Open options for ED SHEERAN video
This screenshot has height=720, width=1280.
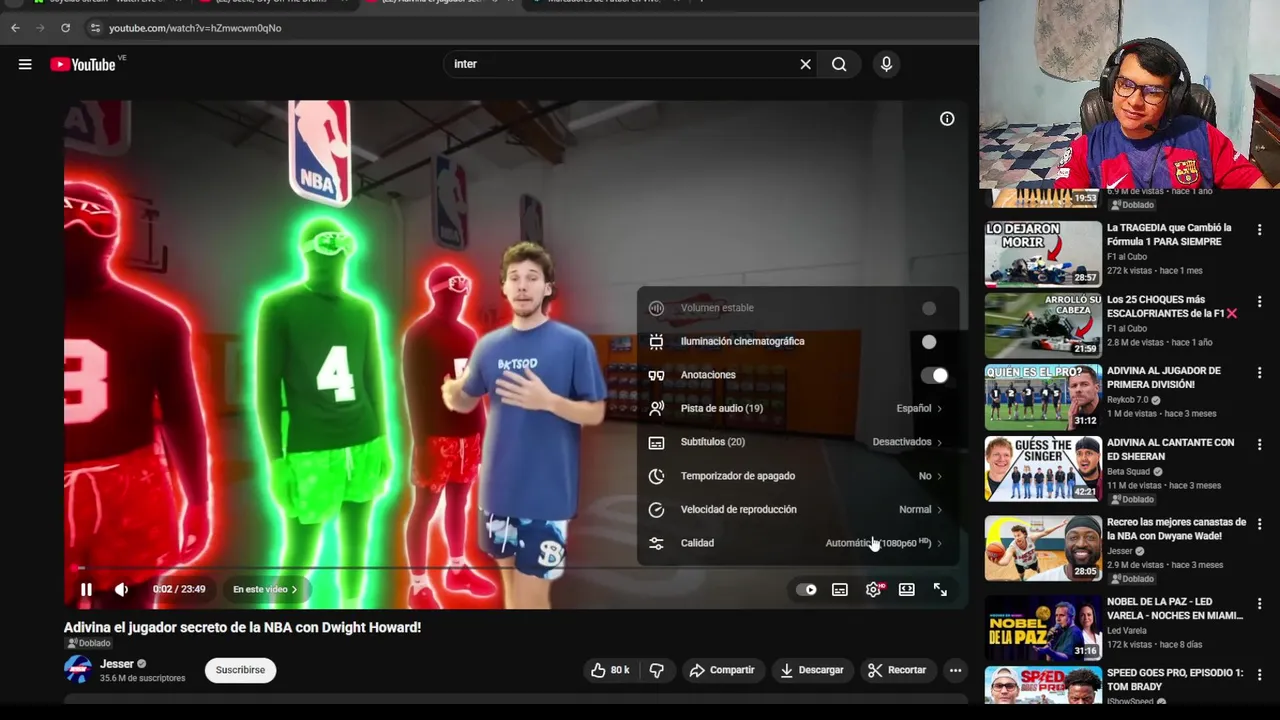(1259, 444)
